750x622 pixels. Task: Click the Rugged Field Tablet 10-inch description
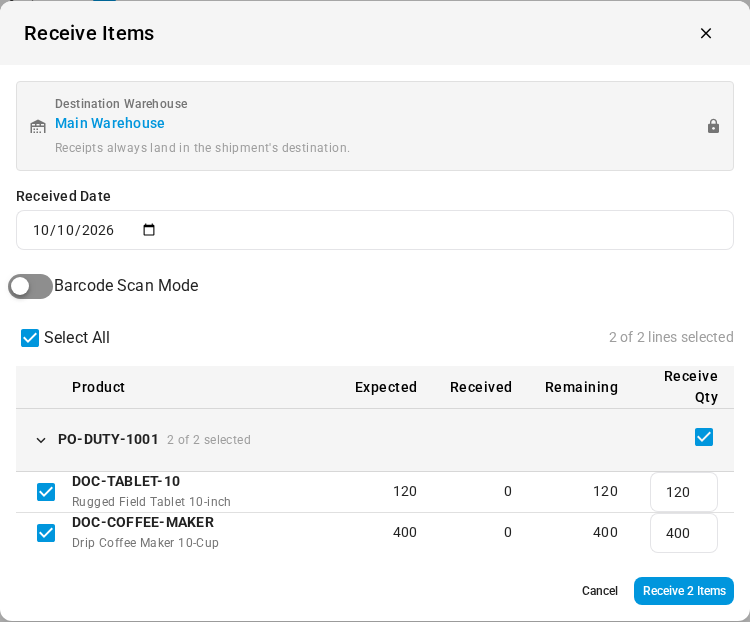[x=151, y=501]
